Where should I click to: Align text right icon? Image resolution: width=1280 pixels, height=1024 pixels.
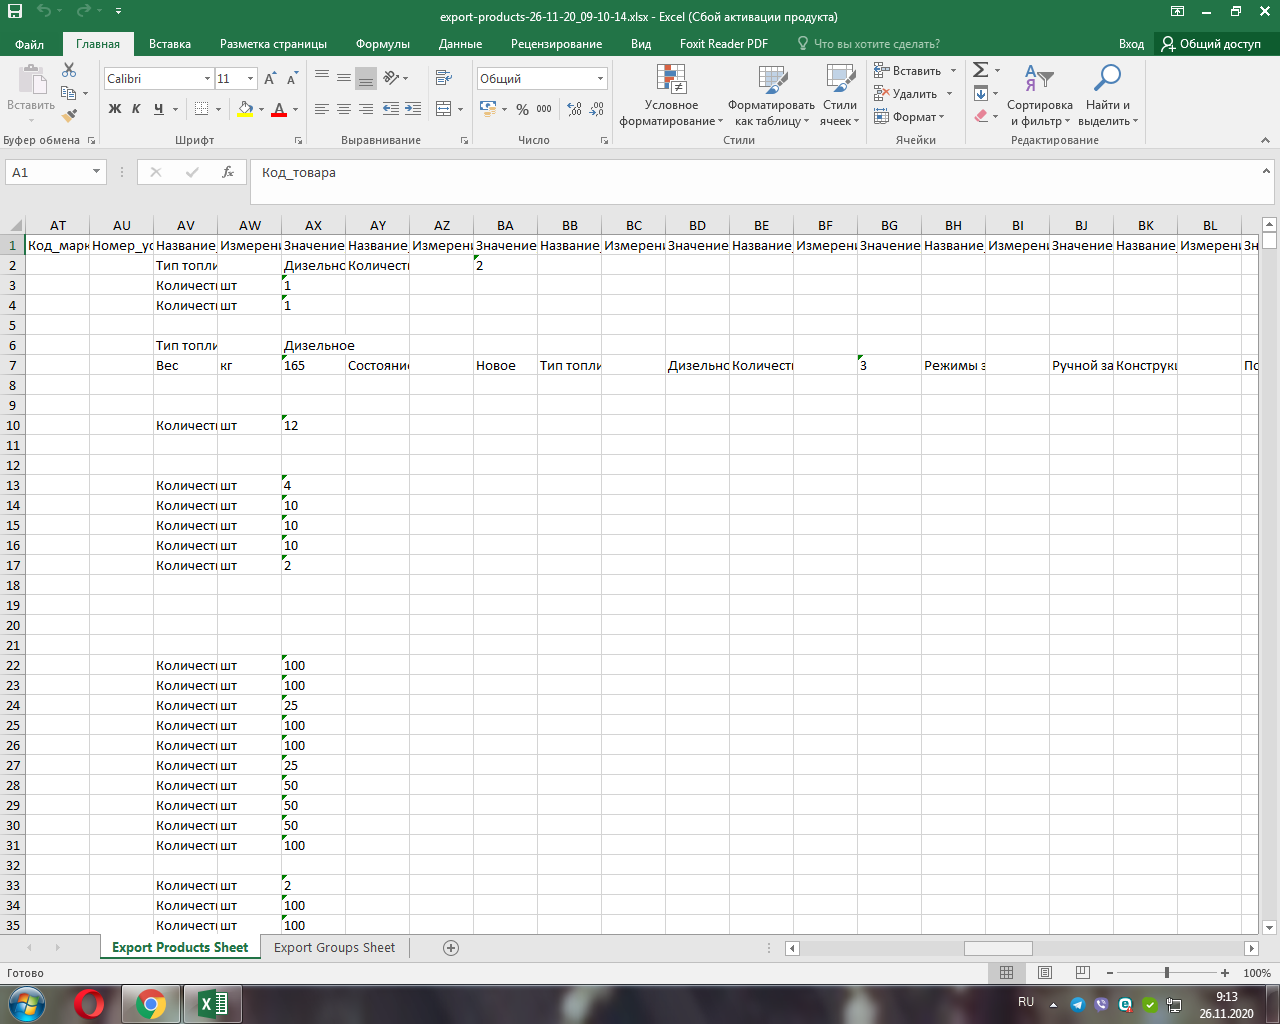(x=366, y=109)
